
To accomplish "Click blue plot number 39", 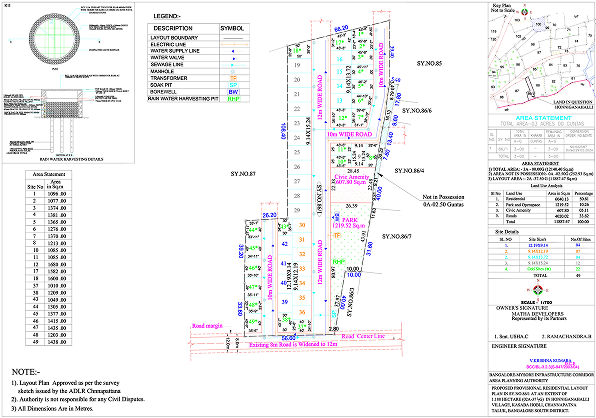I will pyautogui.click(x=284, y=302).
